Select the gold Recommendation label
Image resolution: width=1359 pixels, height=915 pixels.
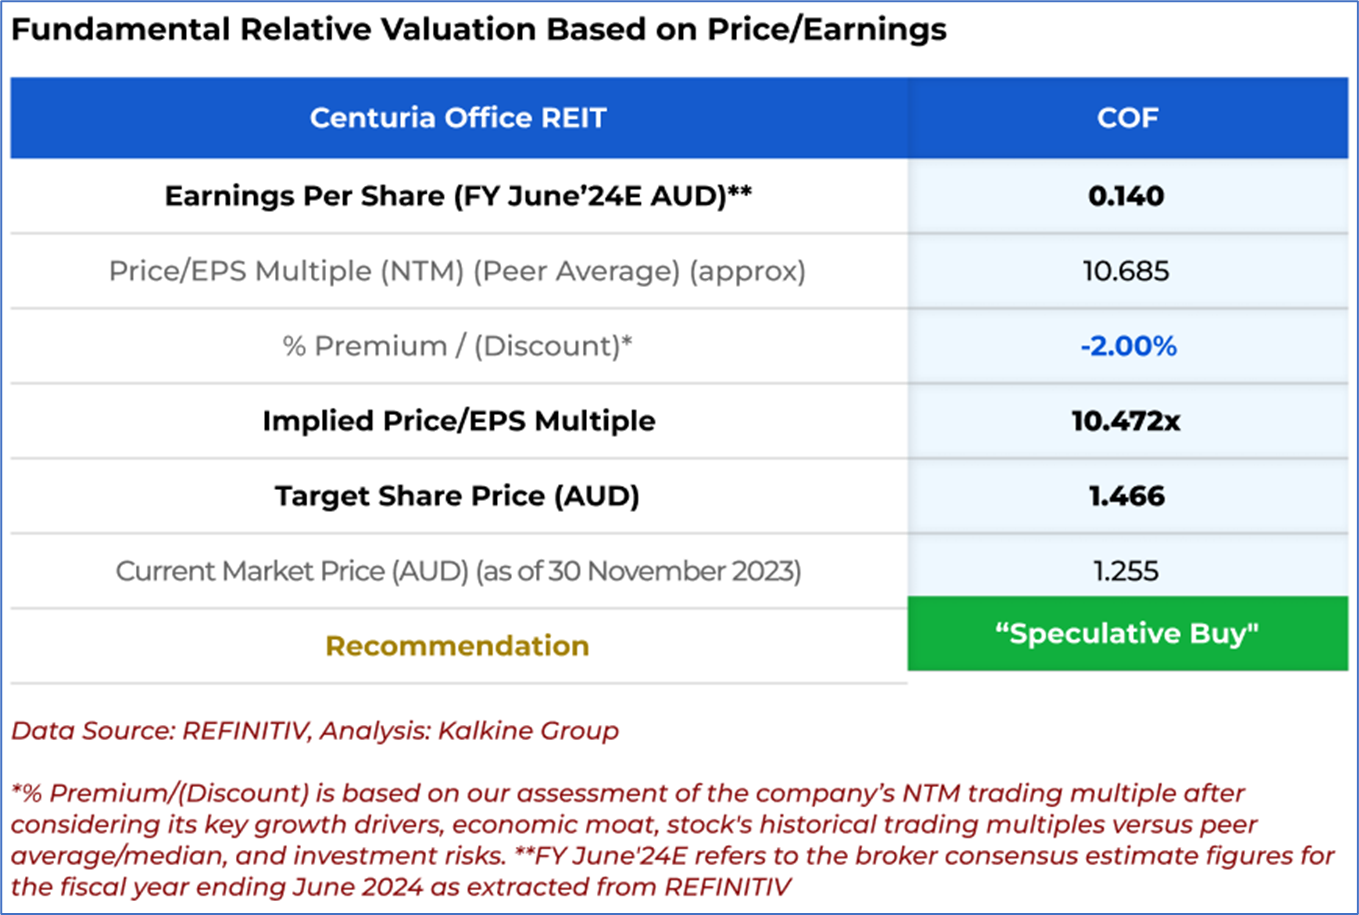coord(457,646)
